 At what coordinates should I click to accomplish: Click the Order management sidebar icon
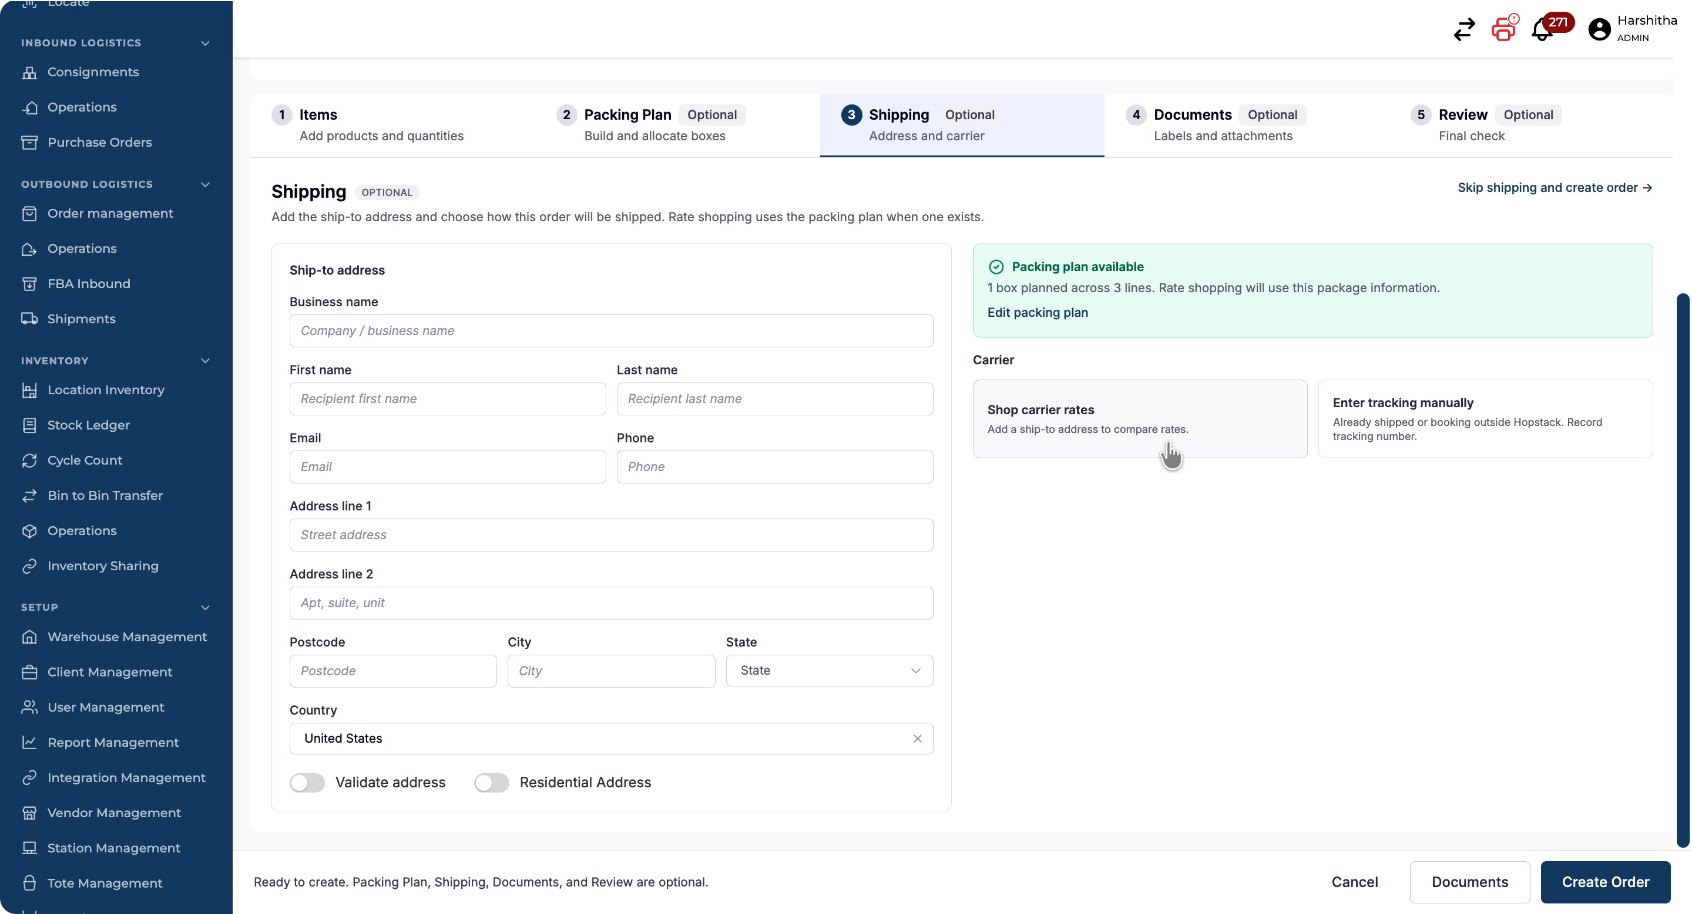30,213
